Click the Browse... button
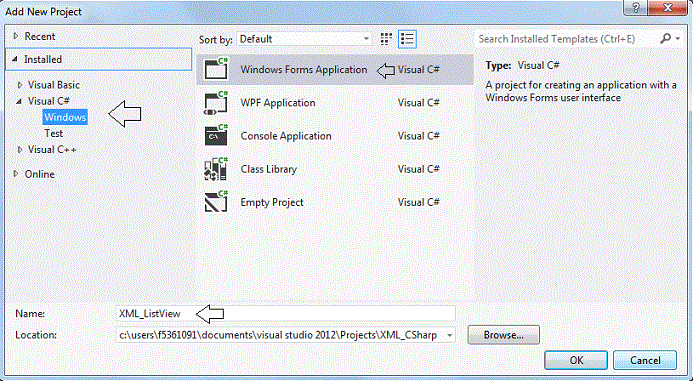 503,335
